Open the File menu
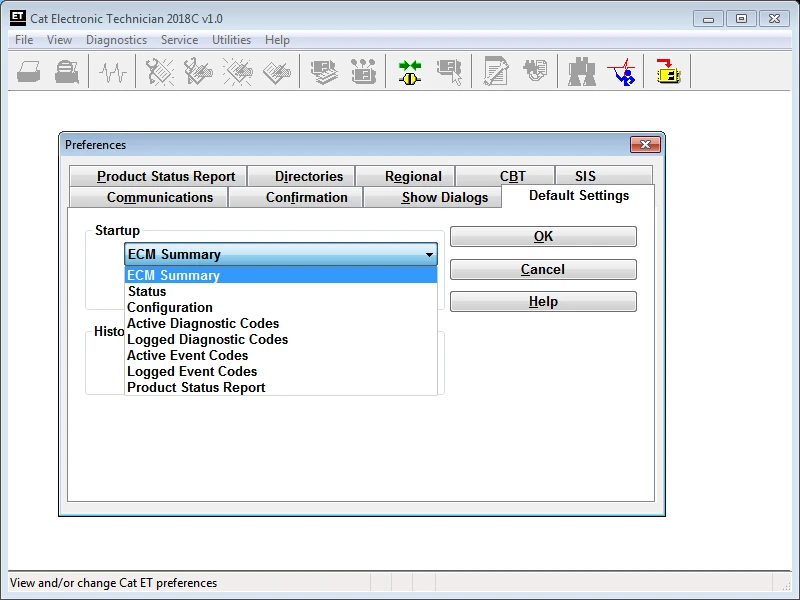The height and width of the screenshot is (600, 800). coord(24,40)
